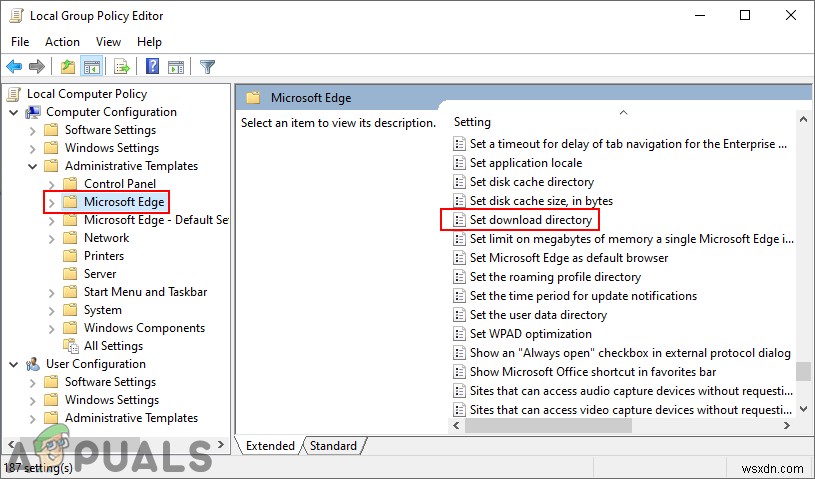Click policy icon beside Set application locale
Screen dimensions: 815x479
coord(459,163)
